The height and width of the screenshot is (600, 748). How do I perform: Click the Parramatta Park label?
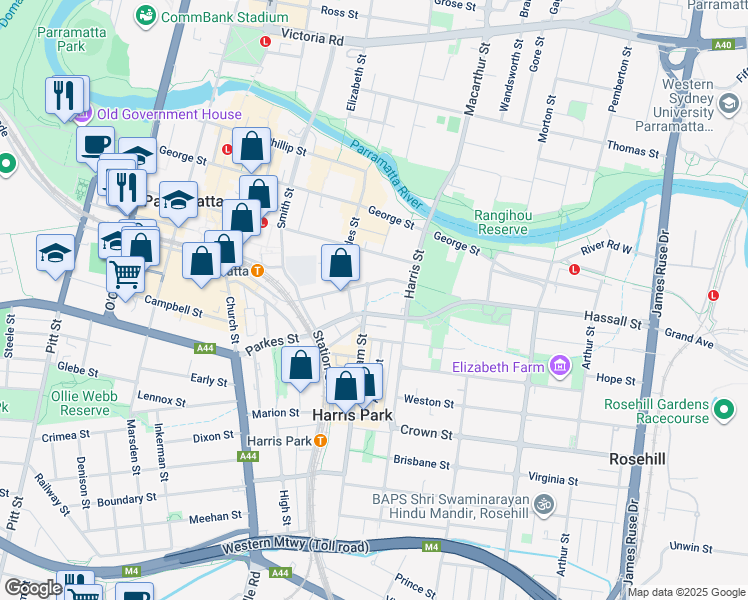(72, 39)
